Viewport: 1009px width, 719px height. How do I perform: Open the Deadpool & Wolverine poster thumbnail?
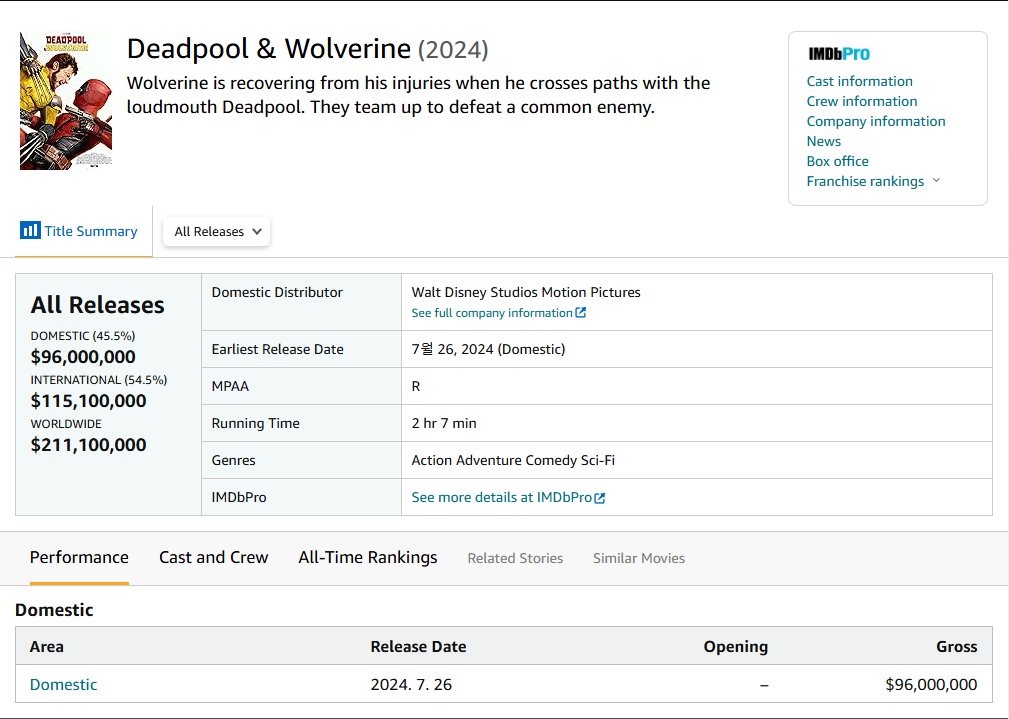pos(66,101)
